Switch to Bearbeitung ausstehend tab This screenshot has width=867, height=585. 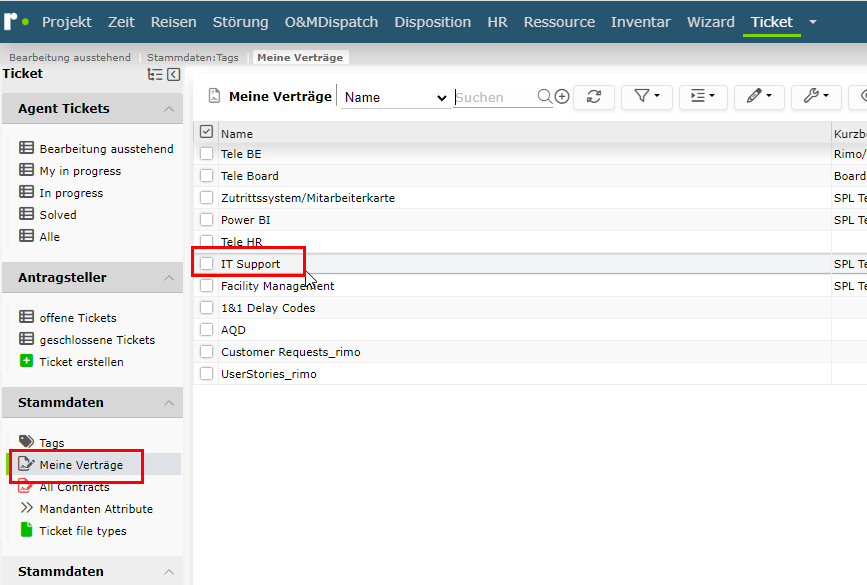(70, 58)
